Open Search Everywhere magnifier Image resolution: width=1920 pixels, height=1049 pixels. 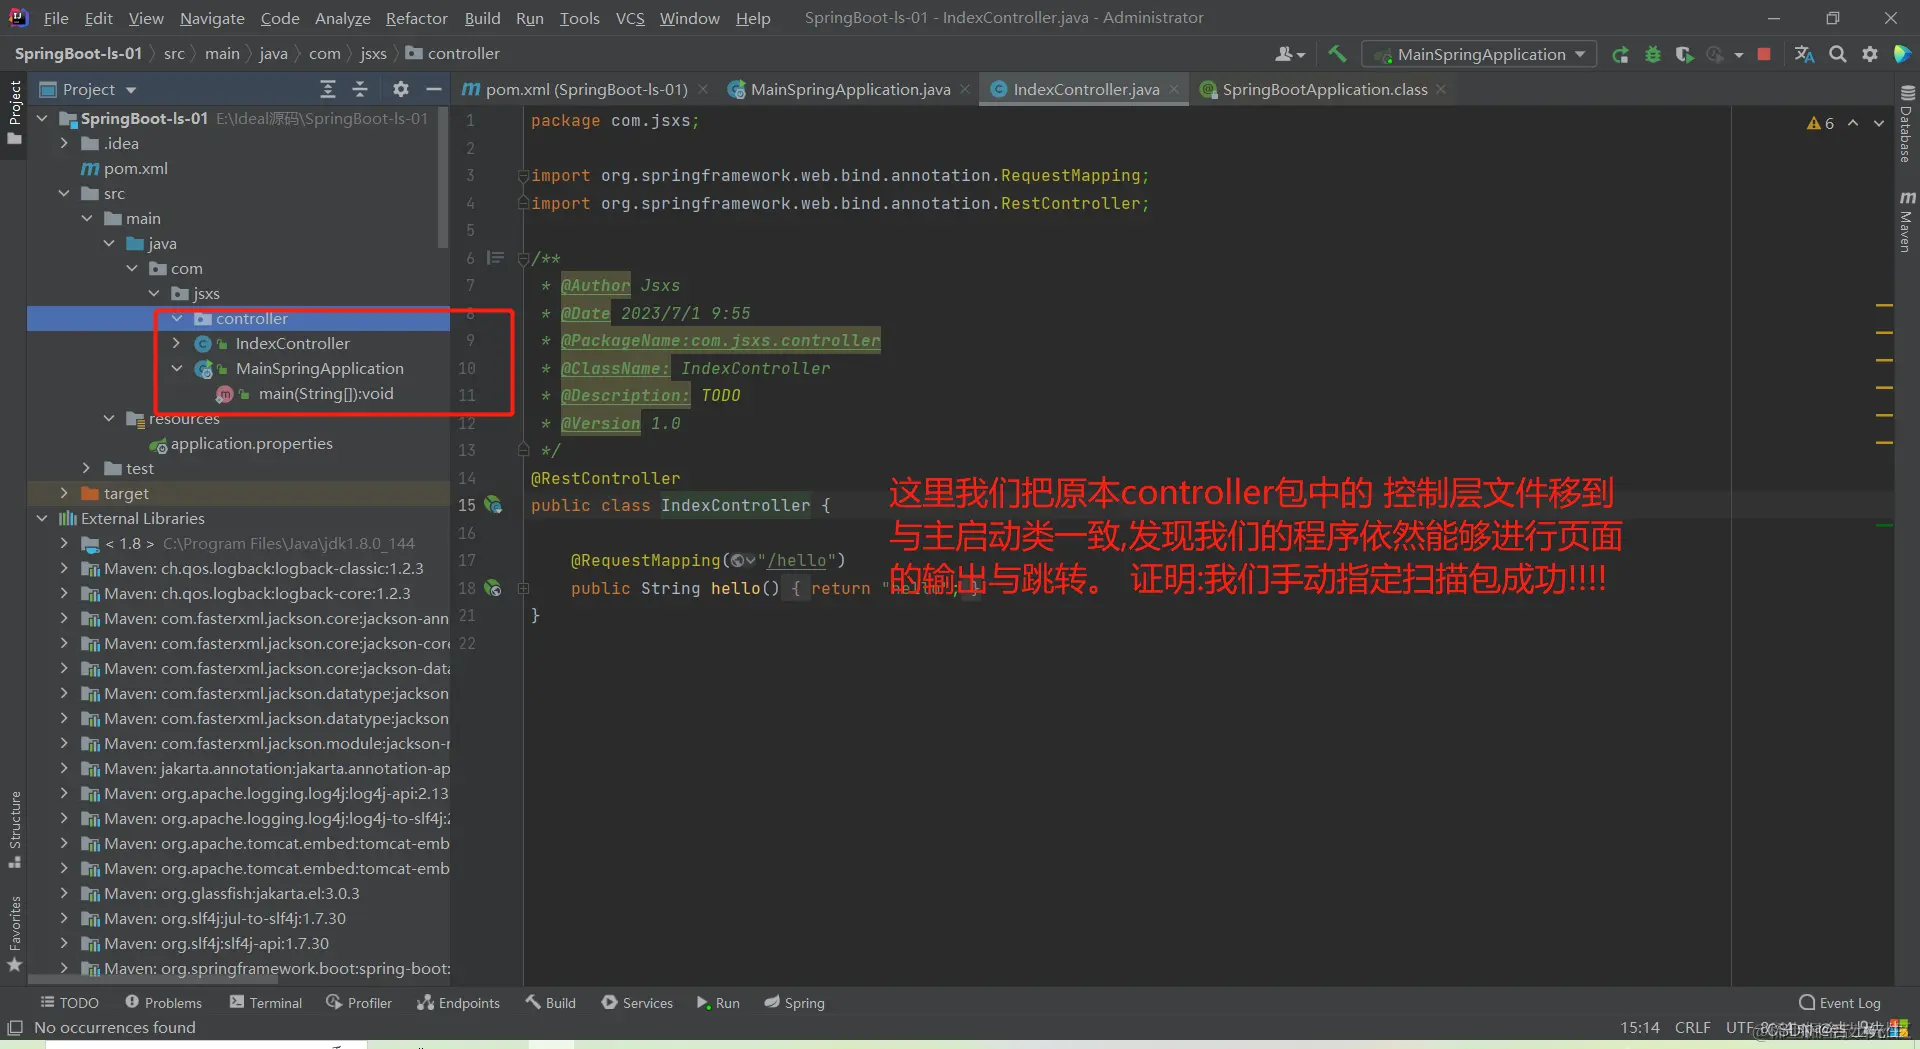click(1838, 54)
